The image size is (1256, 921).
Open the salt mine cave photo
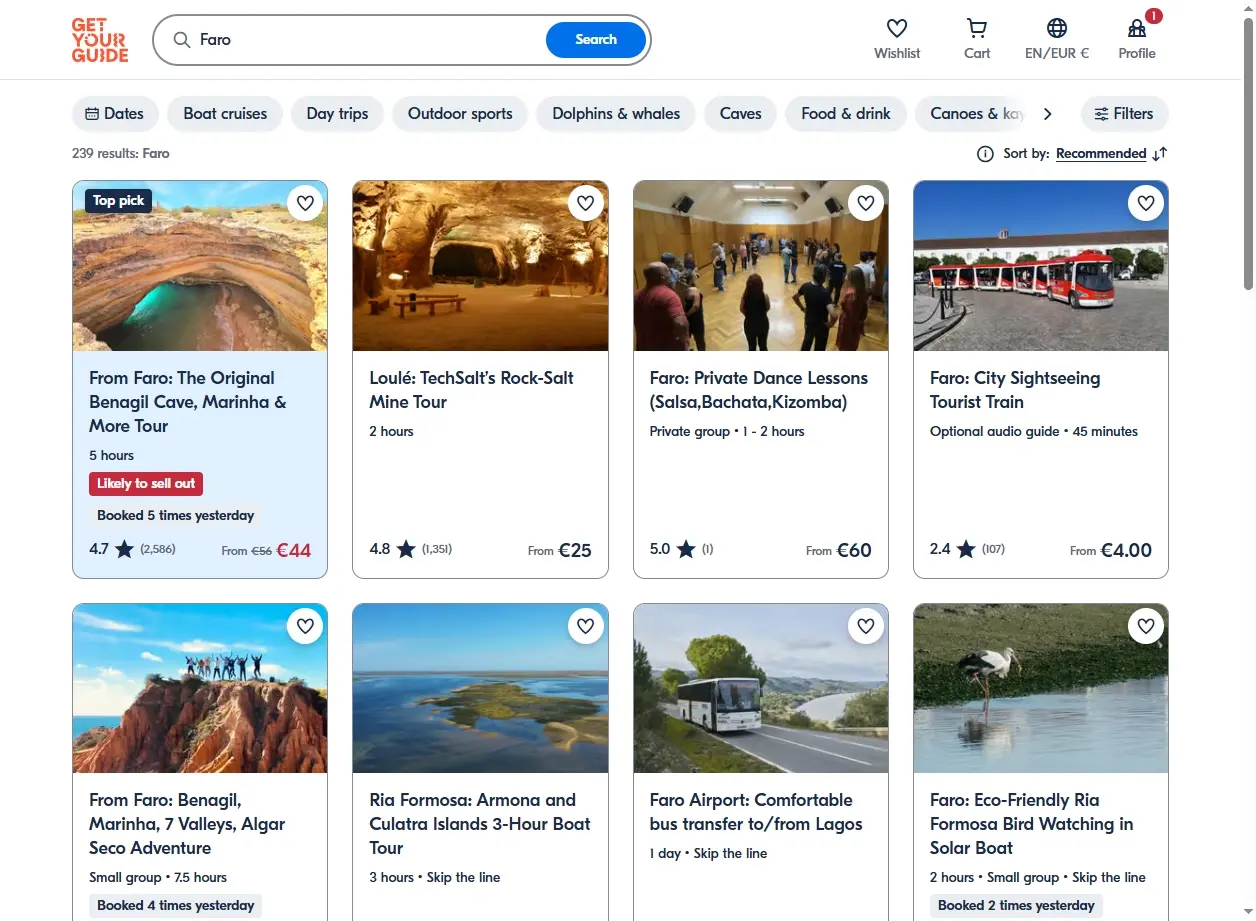point(480,266)
